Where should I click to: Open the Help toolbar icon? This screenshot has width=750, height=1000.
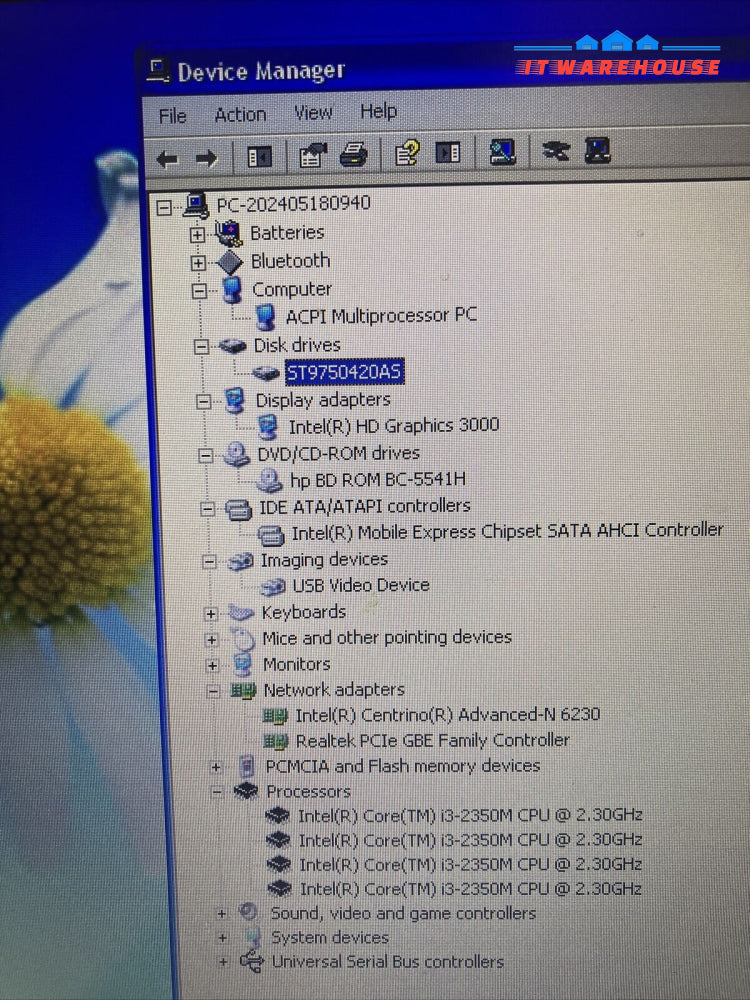pos(407,153)
